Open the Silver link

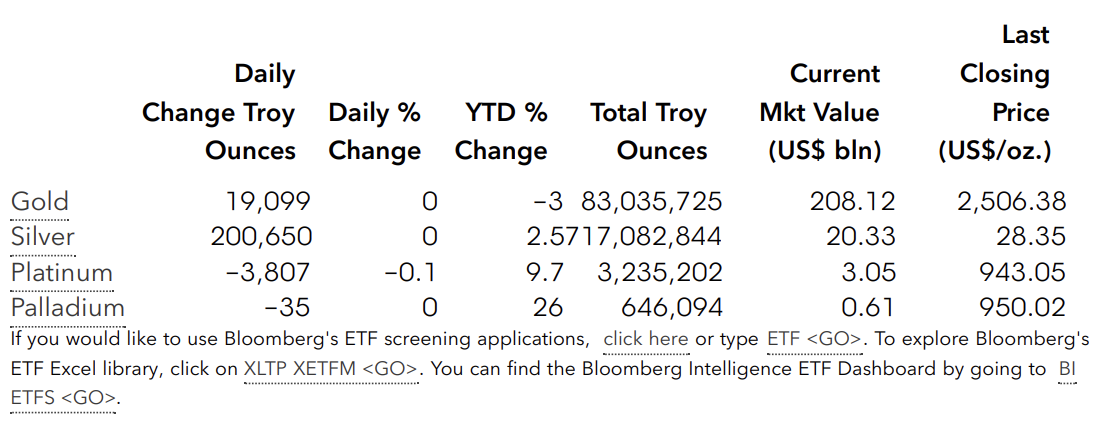pos(43,237)
